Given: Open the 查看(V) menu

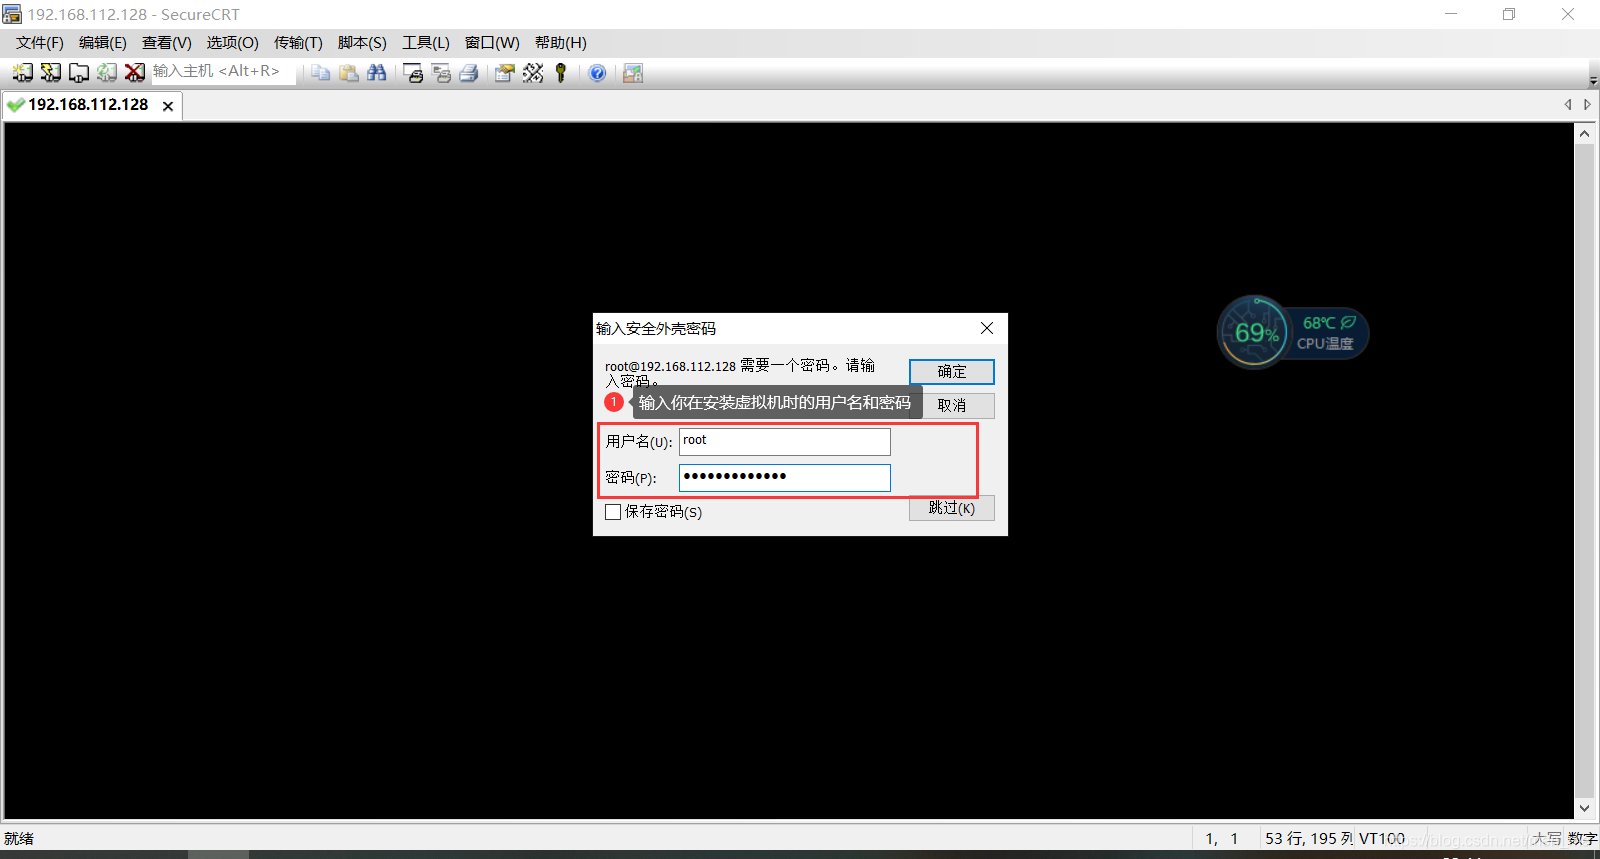Looking at the screenshot, I should (167, 43).
